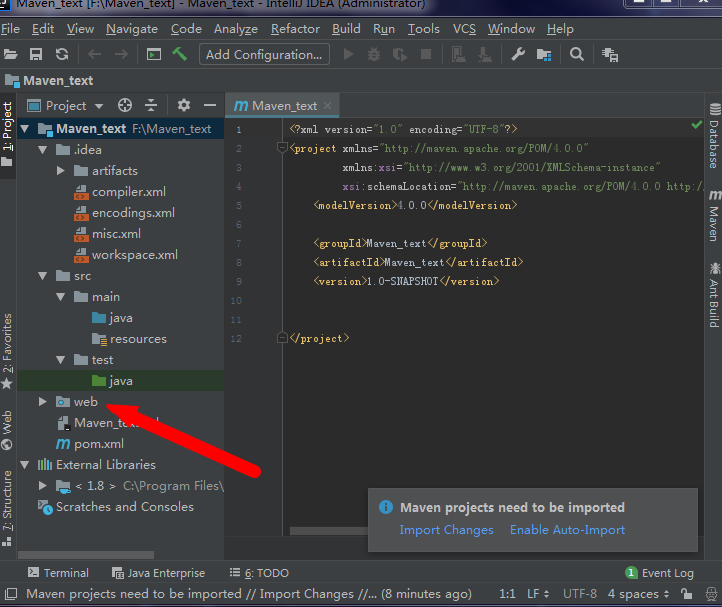The image size is (722, 607).
Task: Toggle the Structure side tab
Action: pyautogui.click(x=7, y=508)
